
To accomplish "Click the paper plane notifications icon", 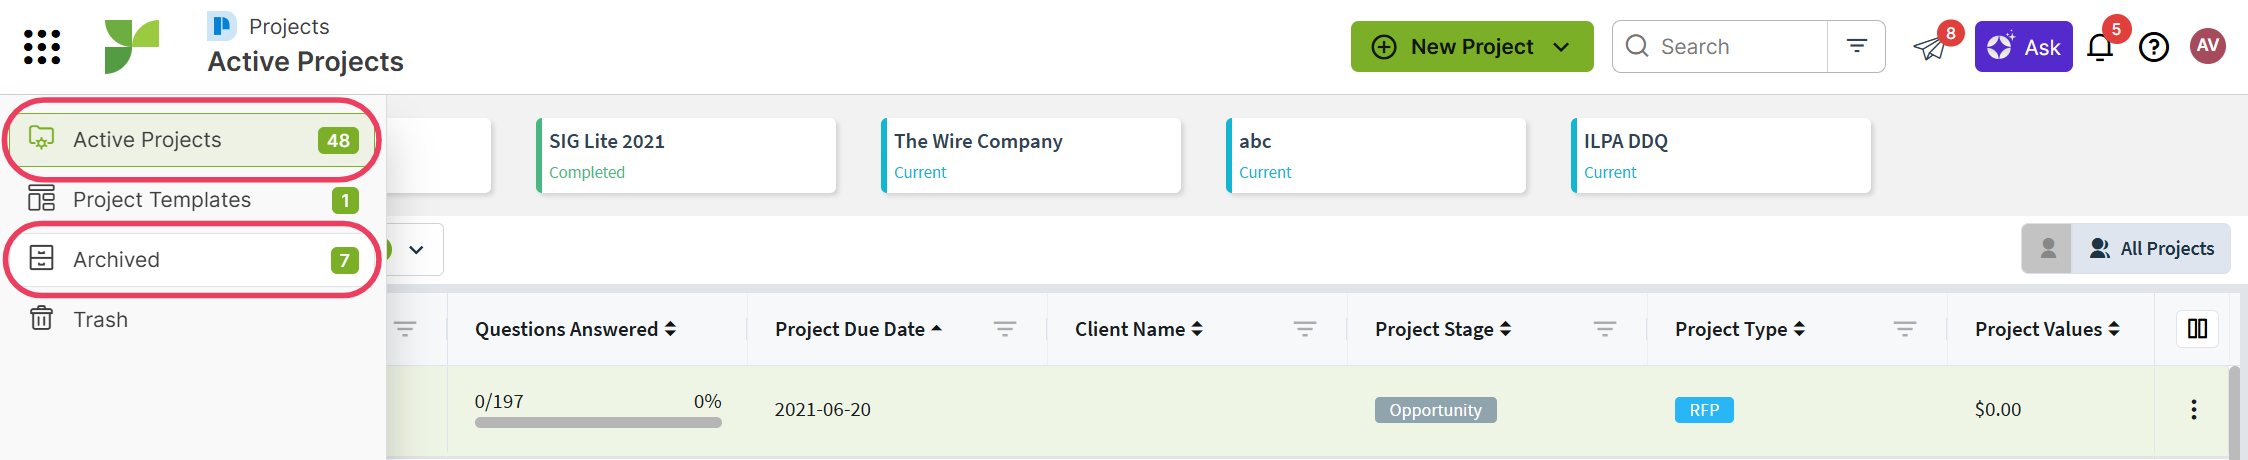I will pos(1929,48).
